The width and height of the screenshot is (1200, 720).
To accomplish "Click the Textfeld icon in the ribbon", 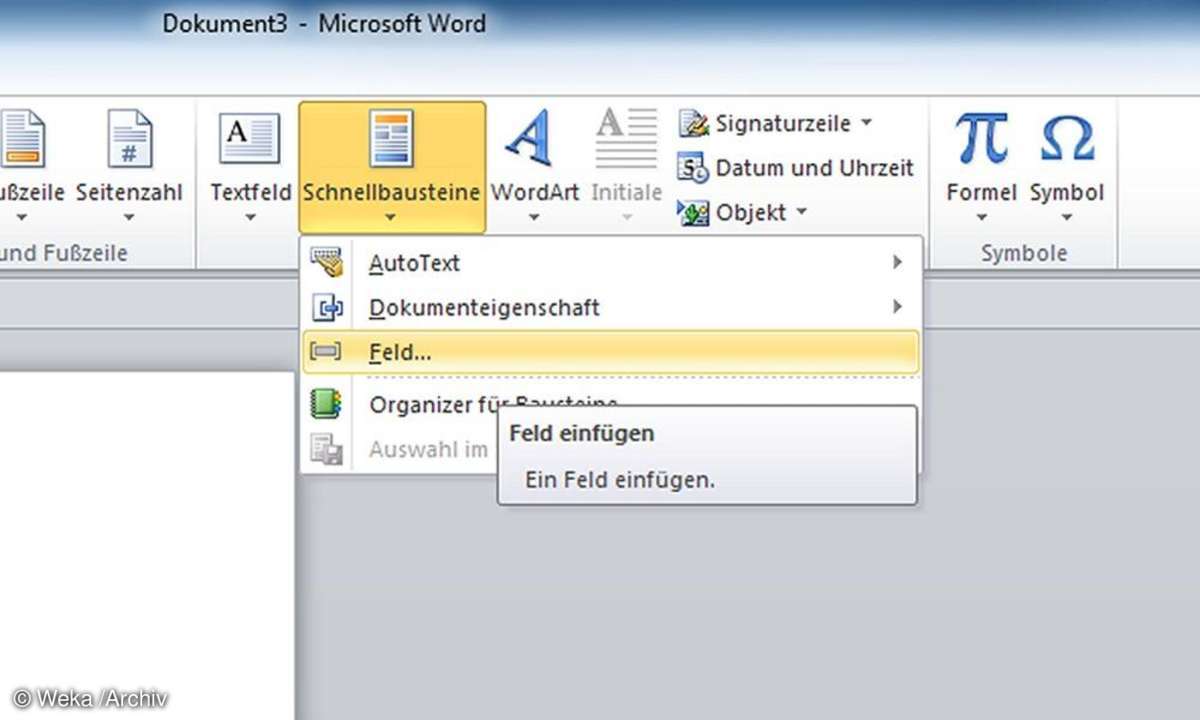I will [x=249, y=139].
